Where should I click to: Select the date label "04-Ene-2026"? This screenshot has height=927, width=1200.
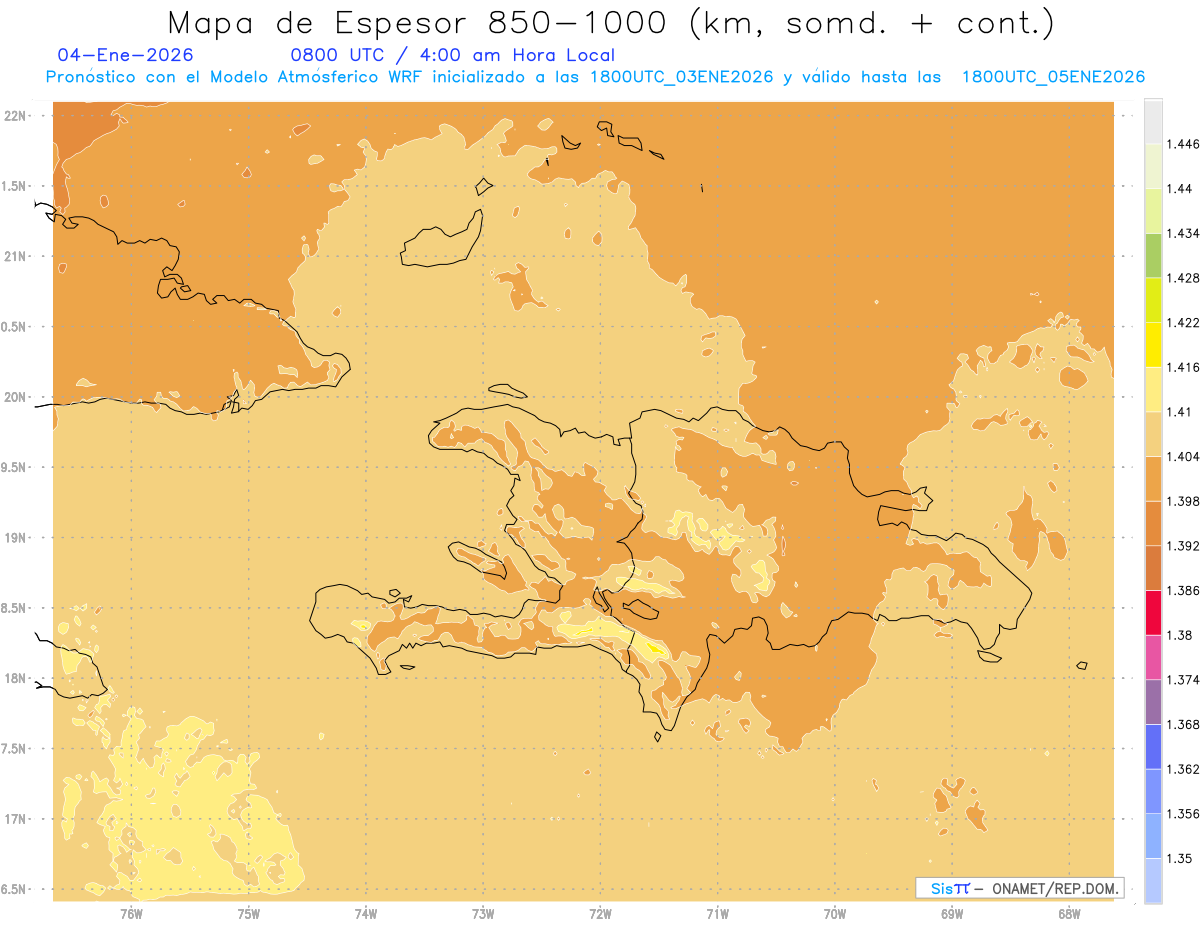[126, 55]
